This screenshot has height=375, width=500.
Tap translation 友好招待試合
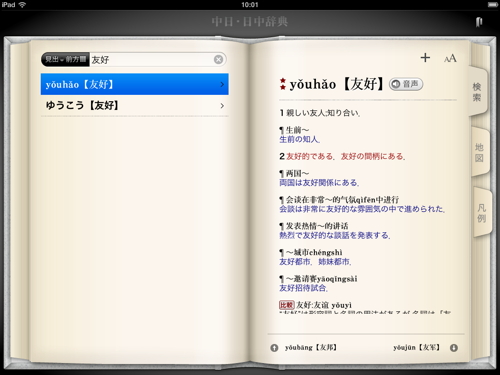303,288
